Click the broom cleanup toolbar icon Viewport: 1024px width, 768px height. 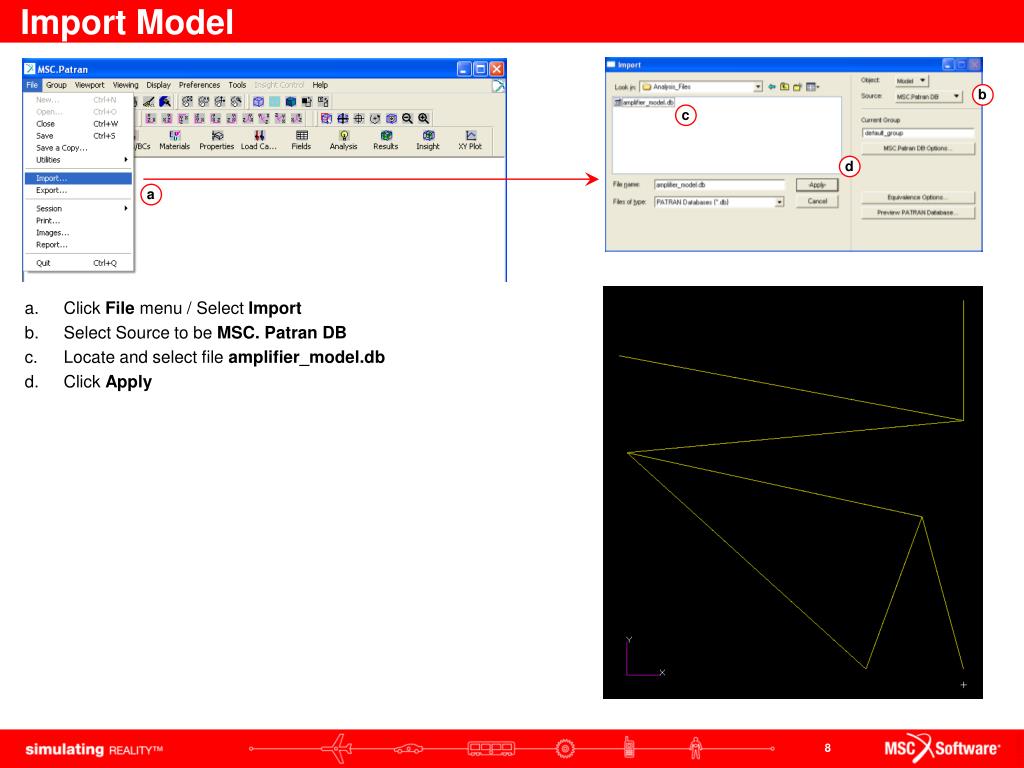point(149,101)
